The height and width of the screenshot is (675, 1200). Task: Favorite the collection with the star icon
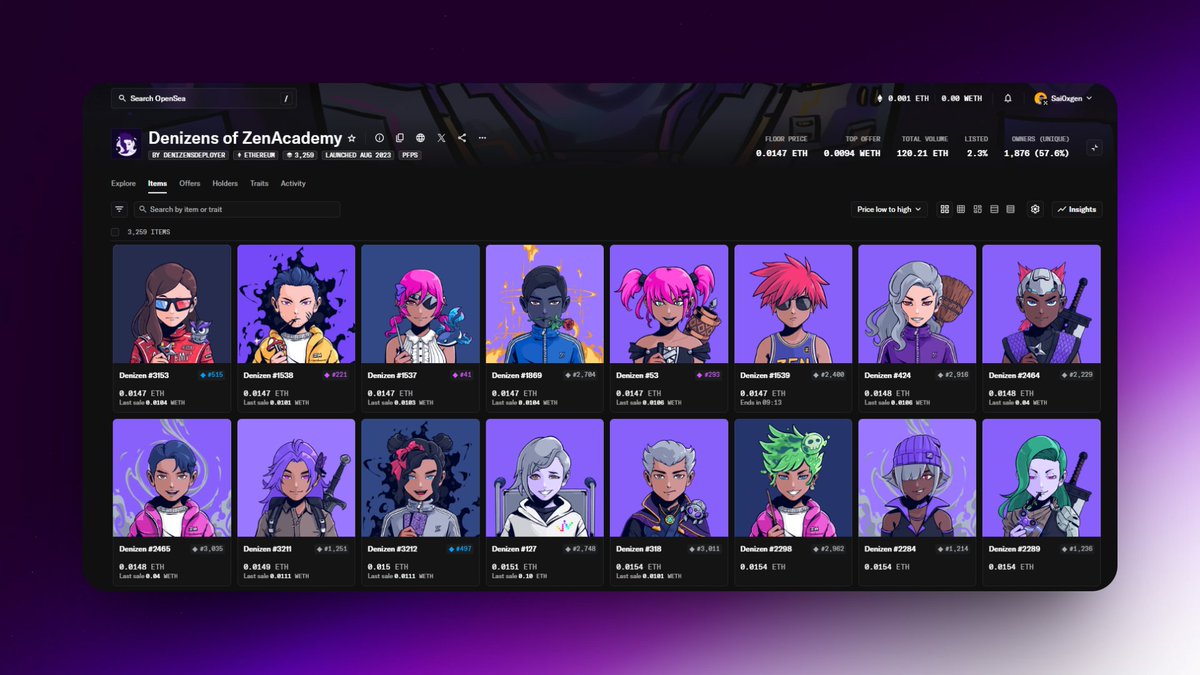click(351, 138)
